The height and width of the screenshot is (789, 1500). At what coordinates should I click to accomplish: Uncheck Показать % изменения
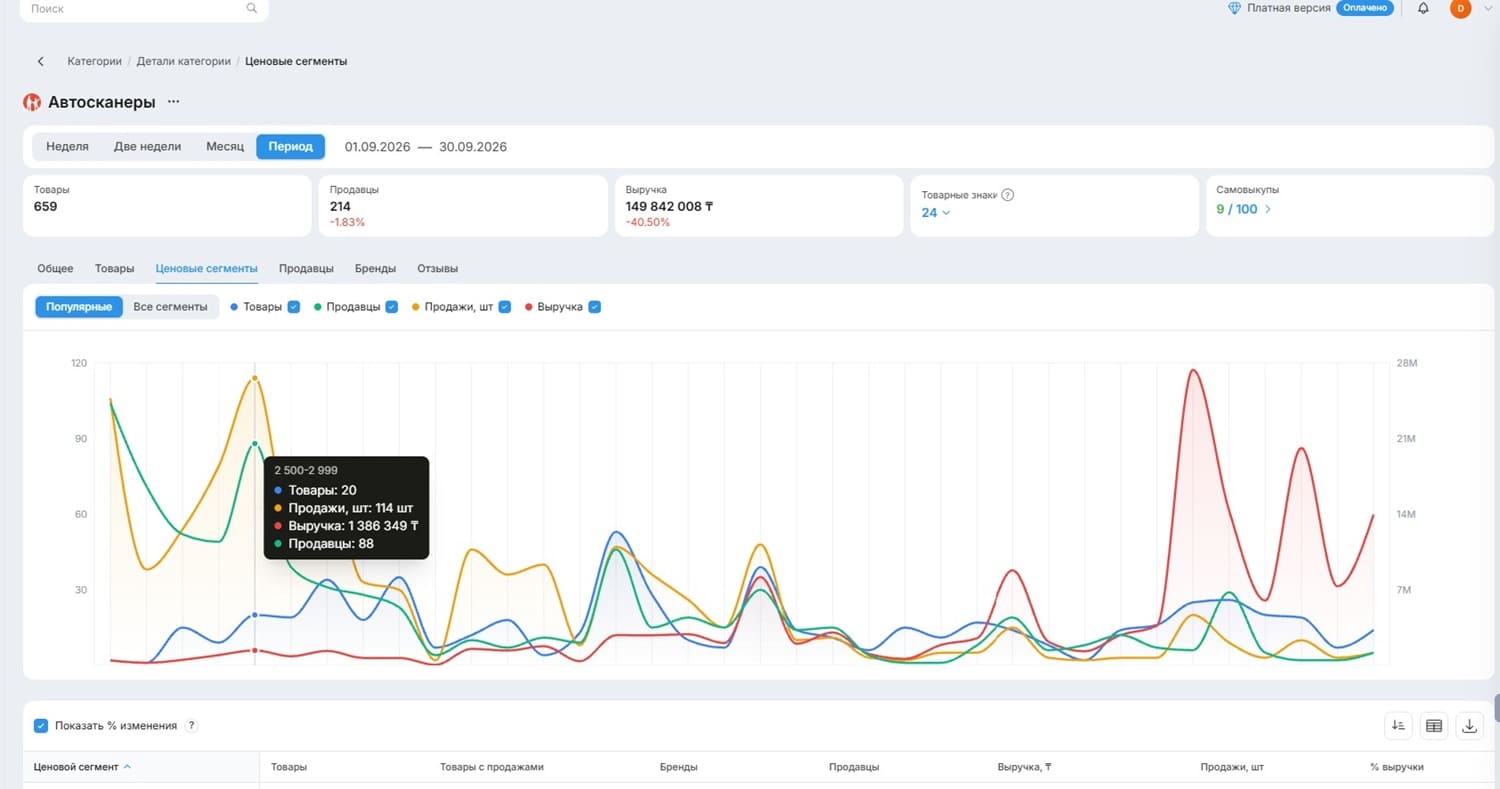tap(41, 726)
